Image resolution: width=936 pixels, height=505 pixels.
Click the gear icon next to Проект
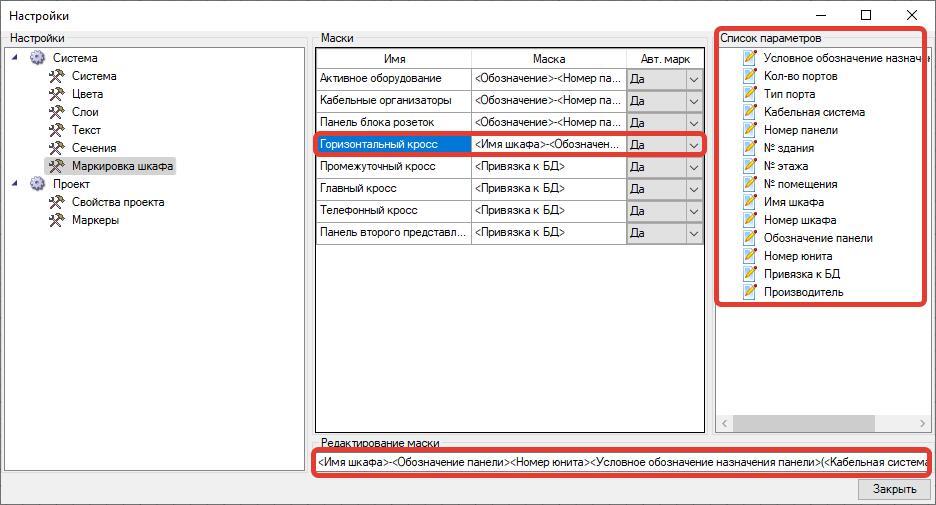38,184
